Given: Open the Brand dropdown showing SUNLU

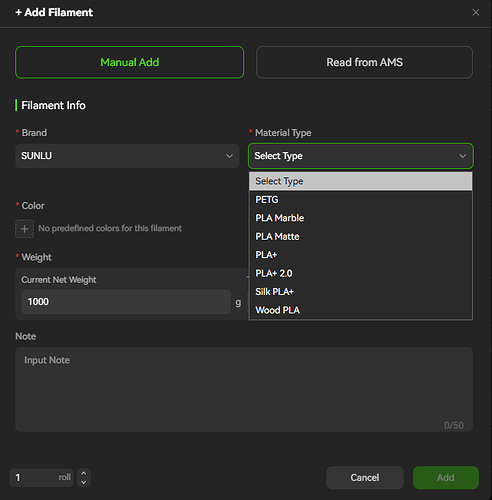Looking at the screenshot, I should [x=127, y=156].
